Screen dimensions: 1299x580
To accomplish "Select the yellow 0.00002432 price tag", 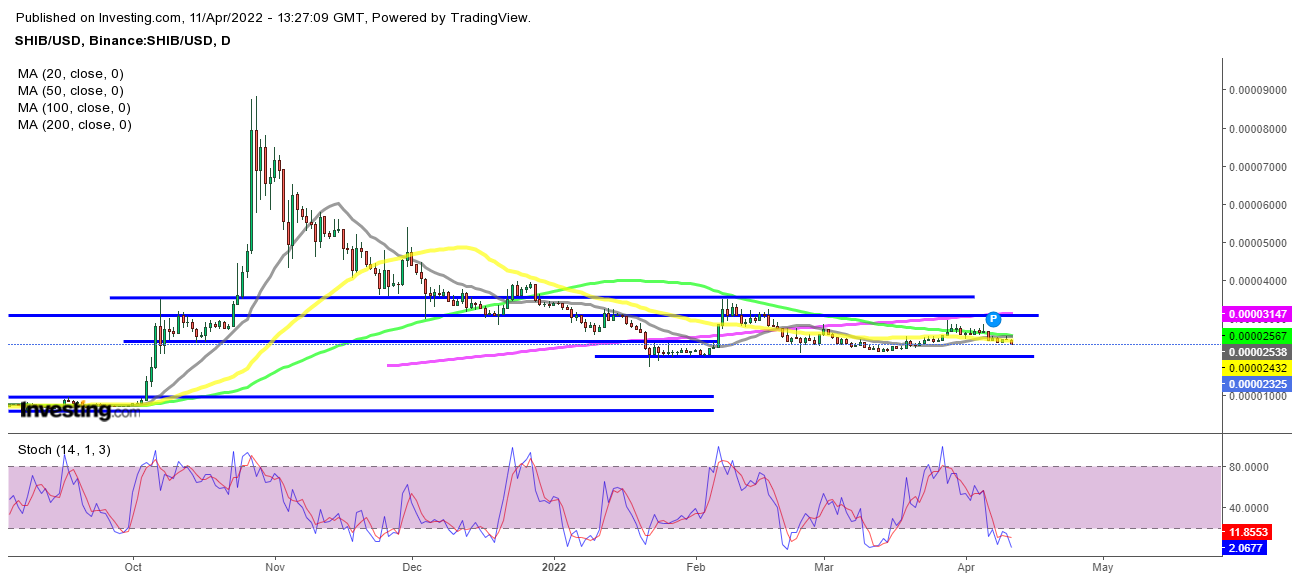I will coord(1258,368).
